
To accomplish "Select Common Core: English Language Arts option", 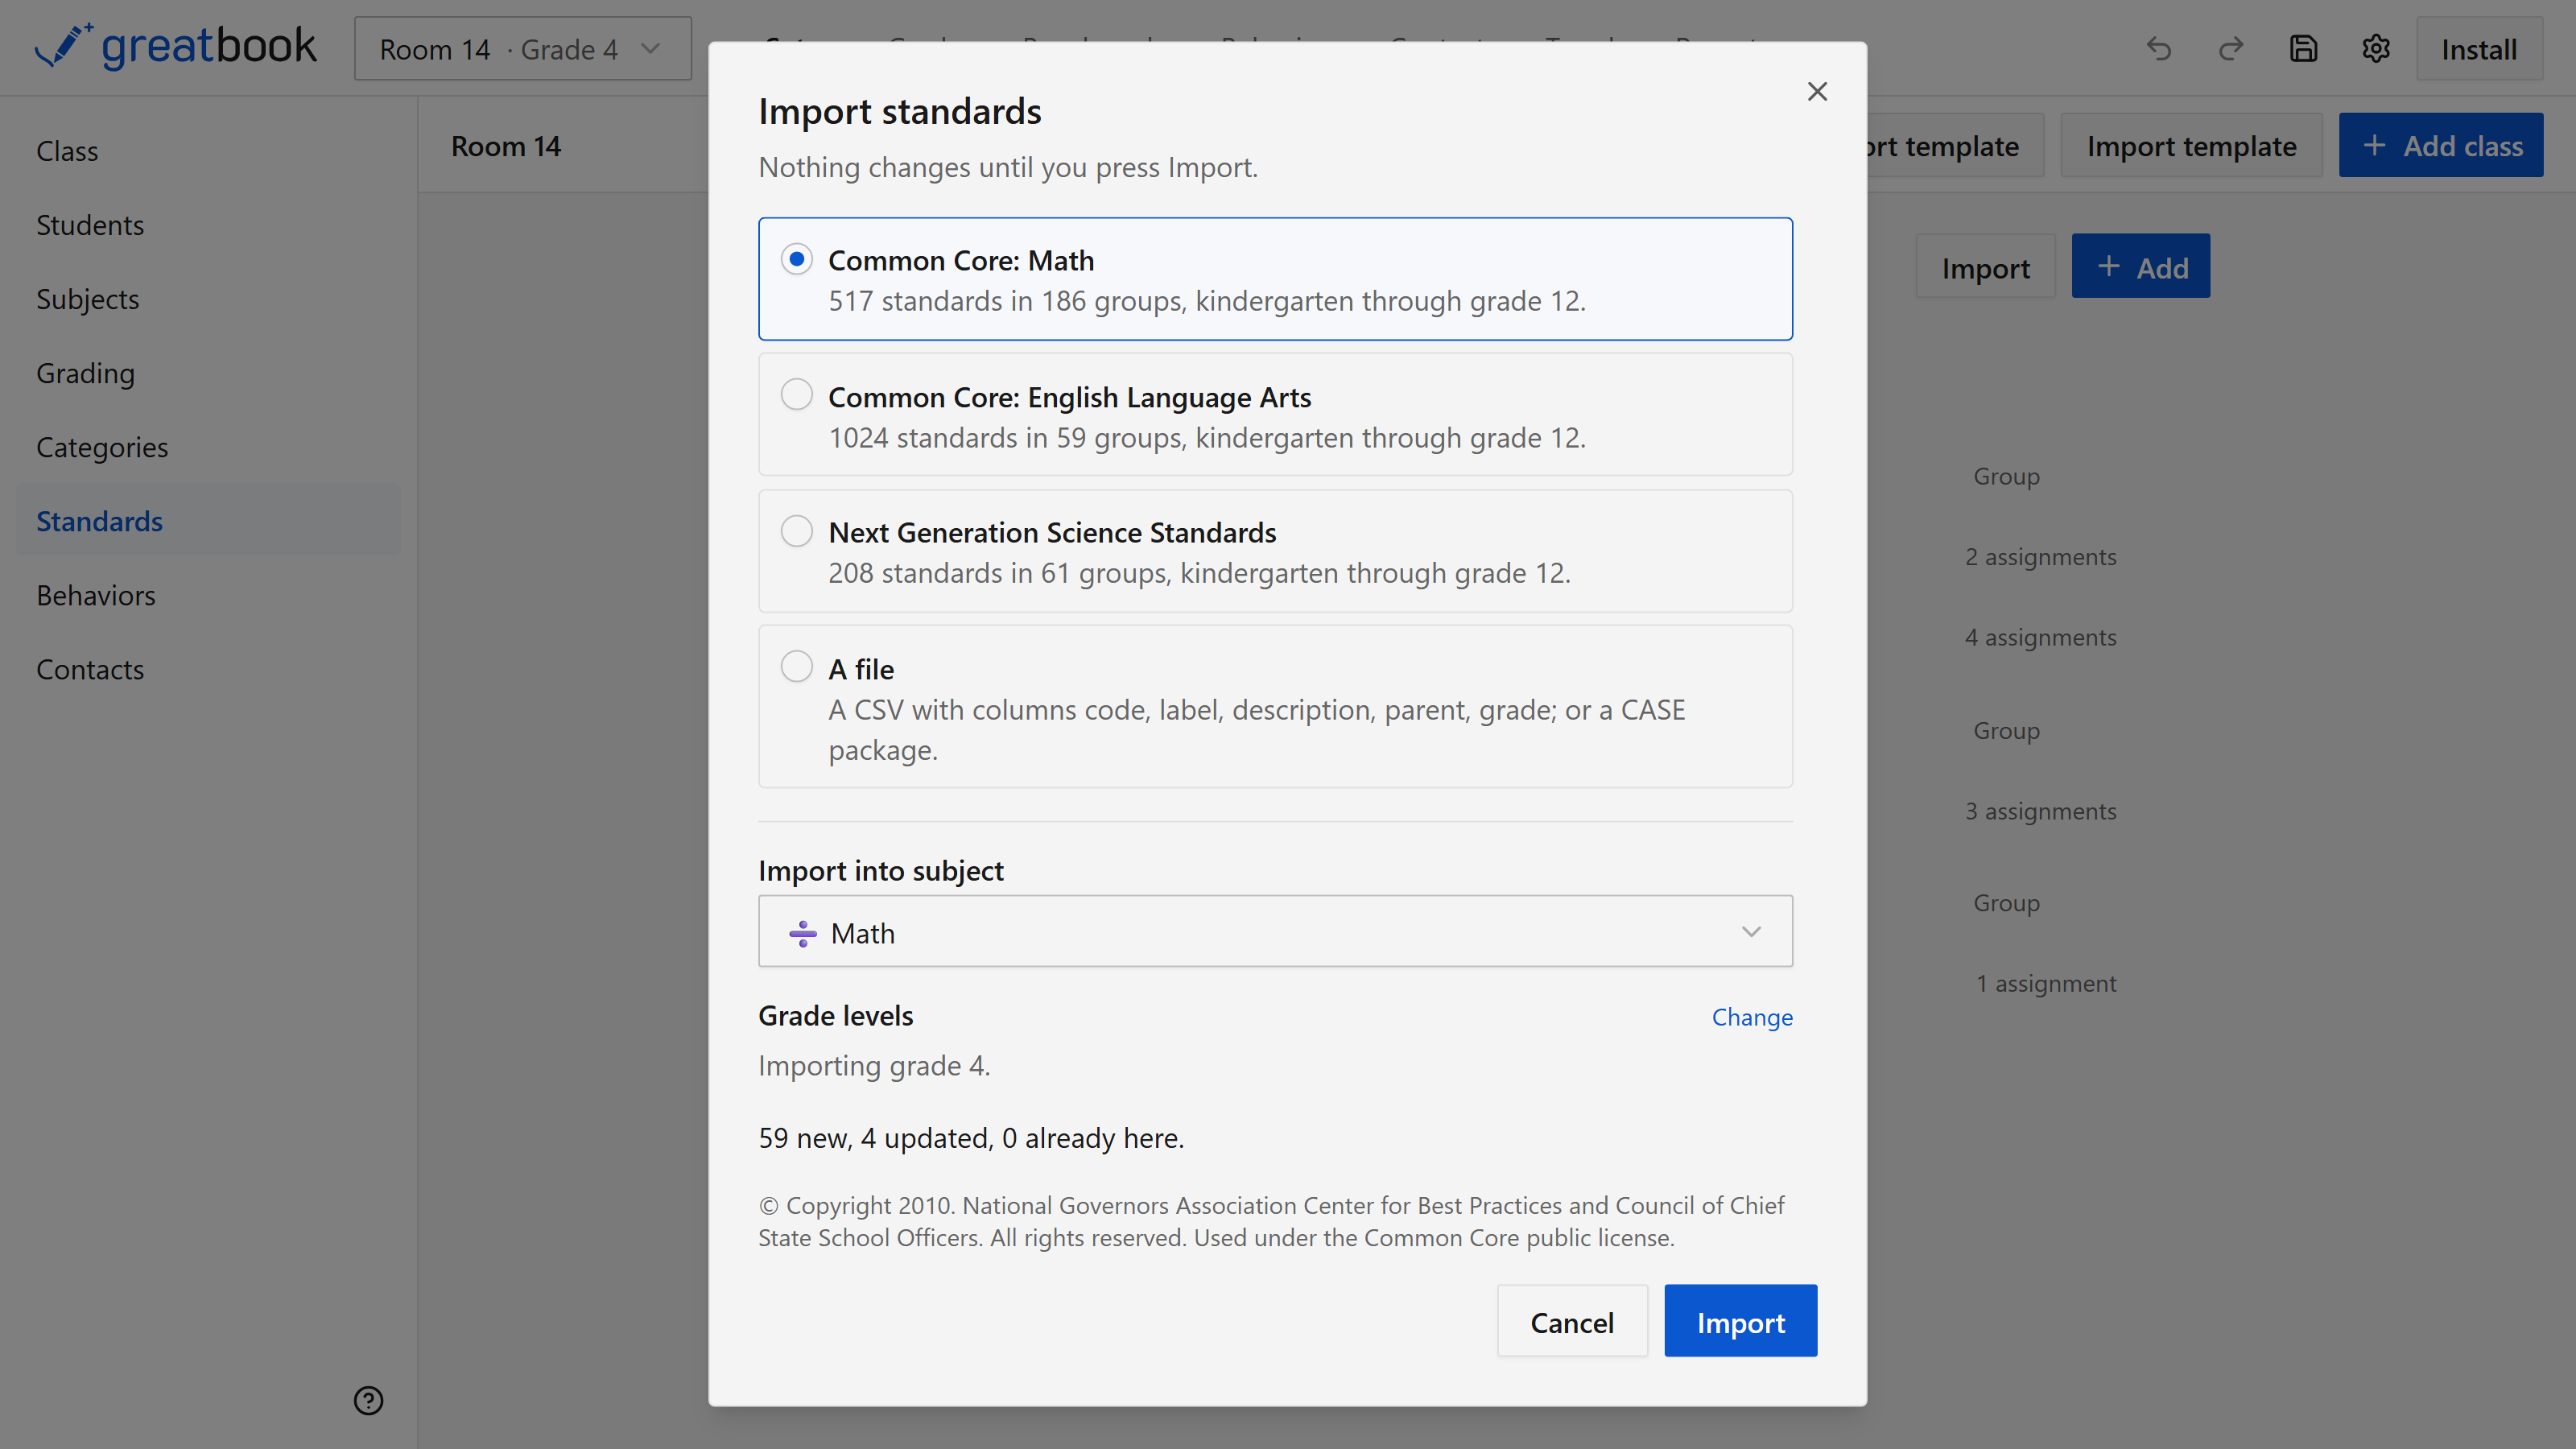I will 1275,415.
